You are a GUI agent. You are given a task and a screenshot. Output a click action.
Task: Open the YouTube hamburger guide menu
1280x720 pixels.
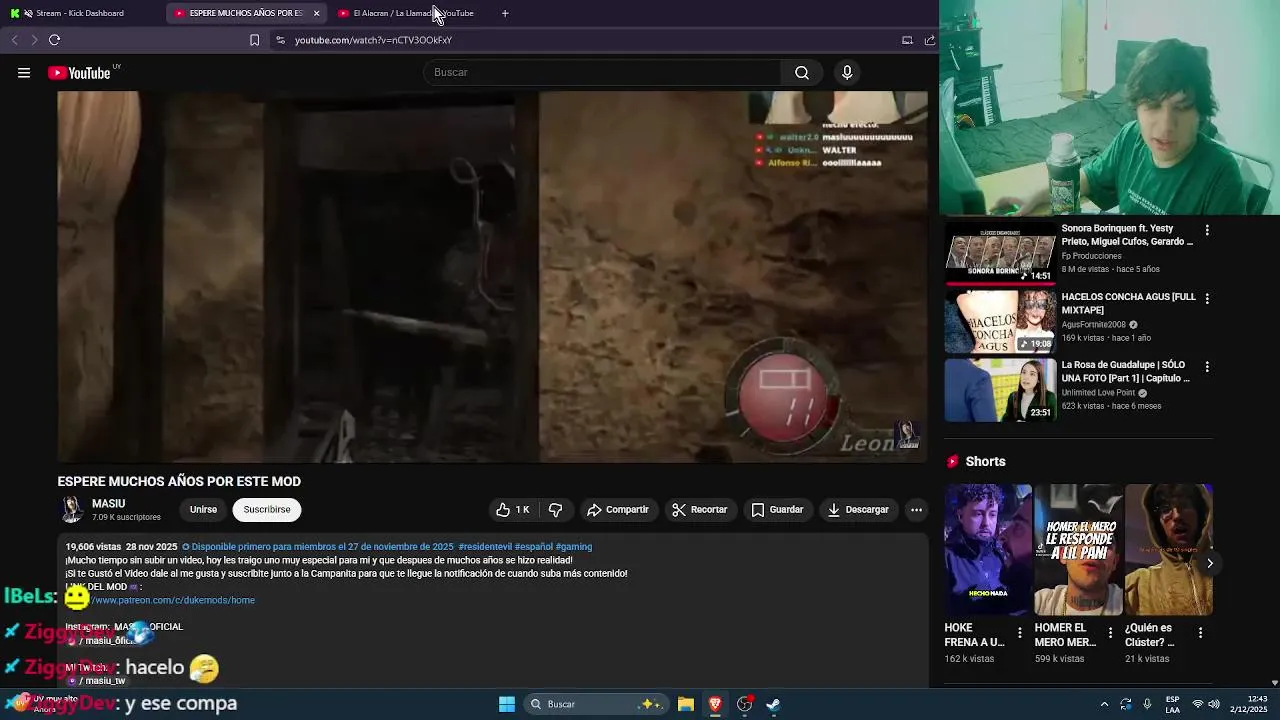[x=24, y=72]
